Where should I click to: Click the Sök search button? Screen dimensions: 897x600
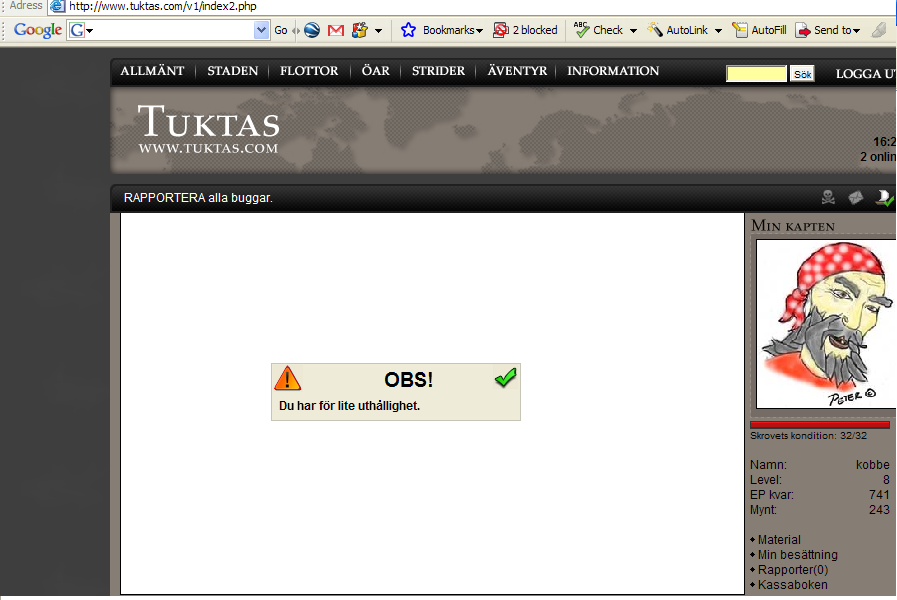[x=802, y=74]
